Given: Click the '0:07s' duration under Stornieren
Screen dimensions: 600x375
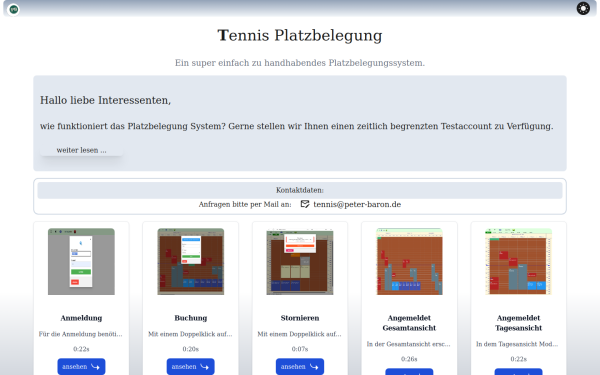Looking at the screenshot, I should tap(300, 349).
